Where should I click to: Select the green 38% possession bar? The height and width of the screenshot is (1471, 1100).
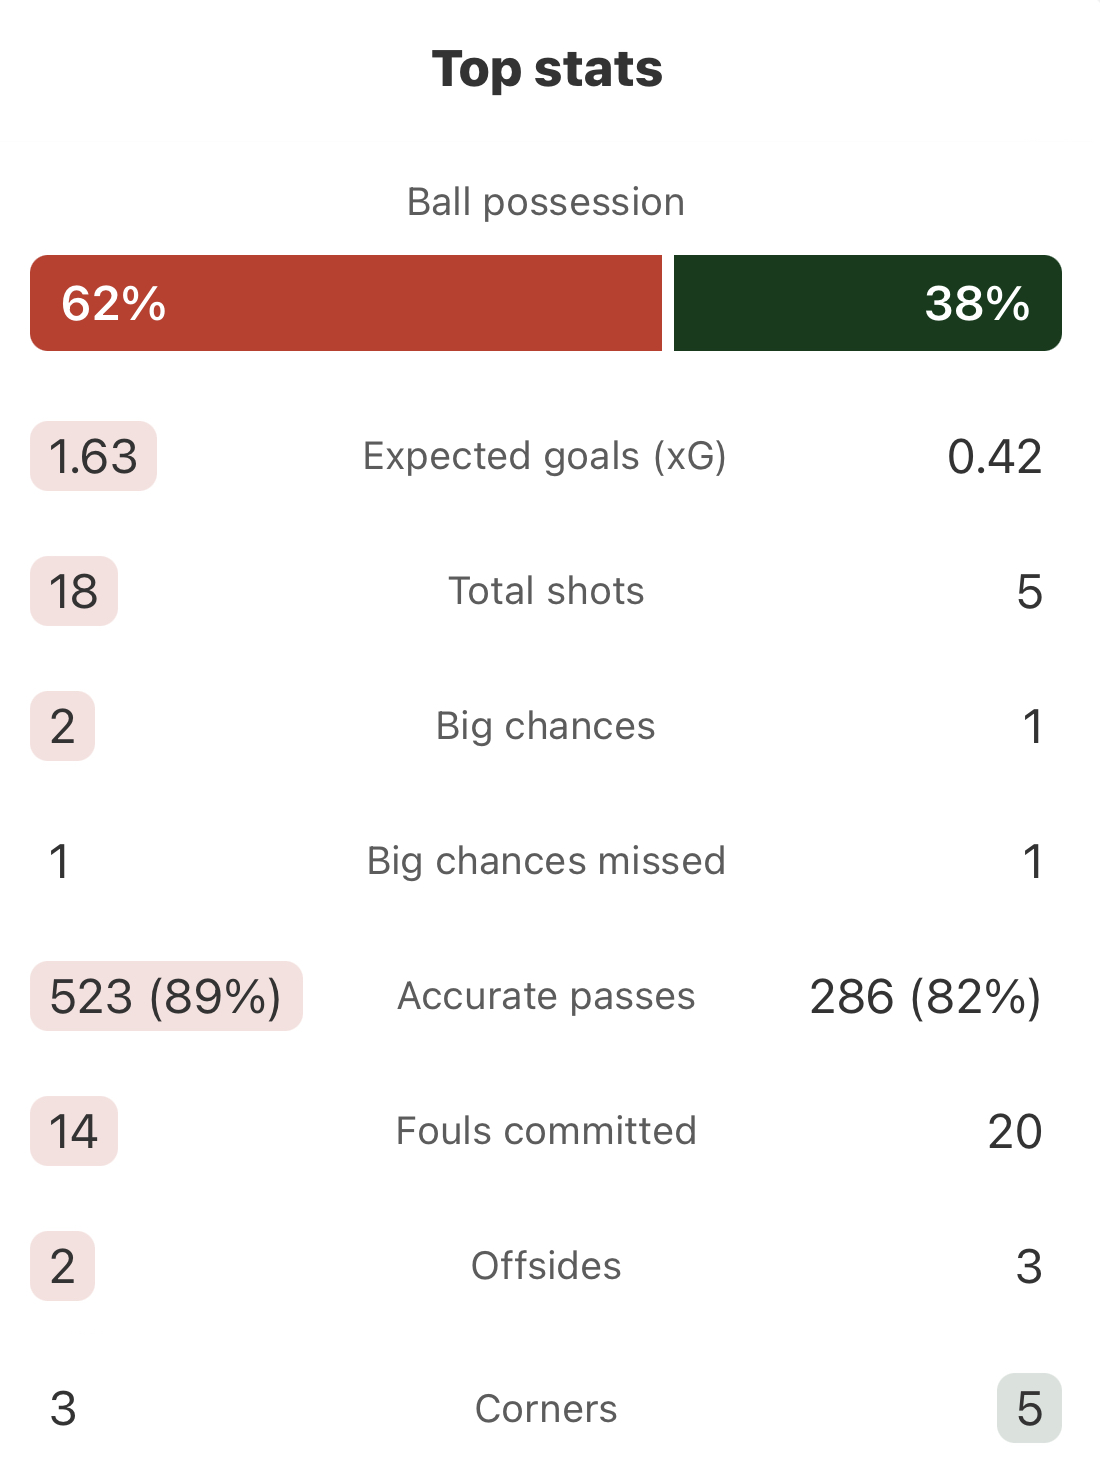pyautogui.click(x=868, y=303)
